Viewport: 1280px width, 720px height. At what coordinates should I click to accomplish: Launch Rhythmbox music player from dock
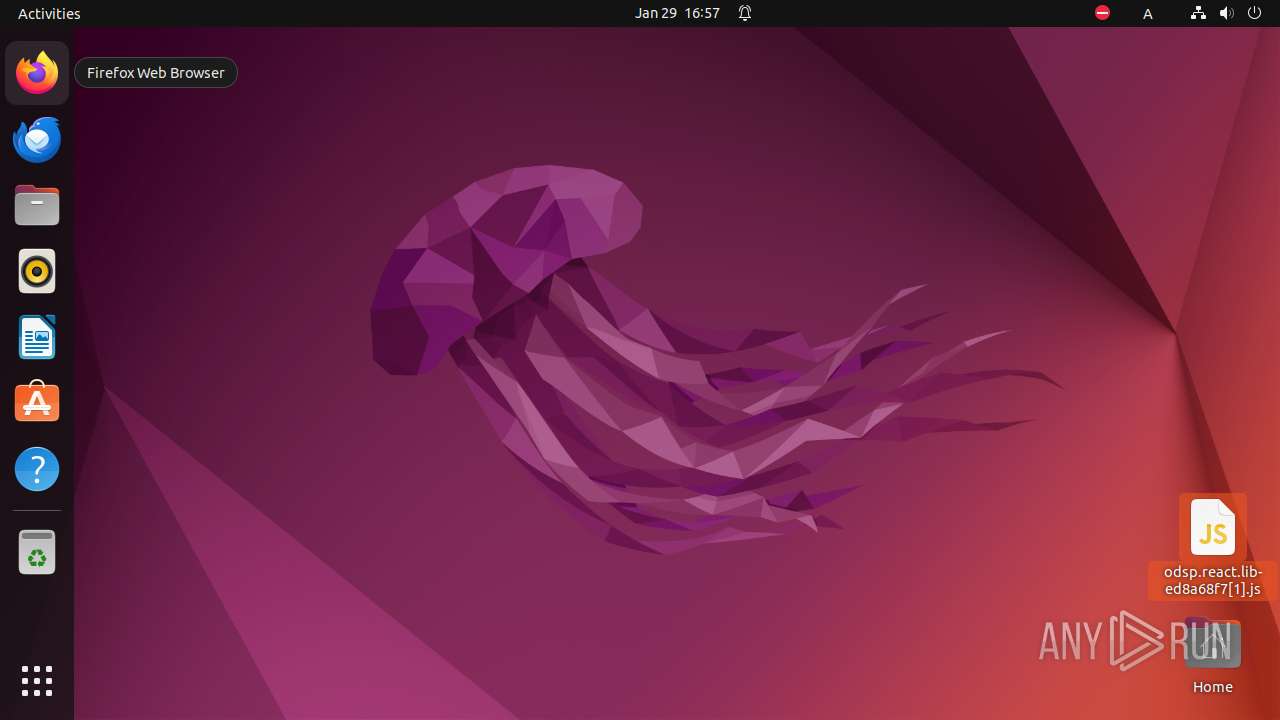(37, 271)
